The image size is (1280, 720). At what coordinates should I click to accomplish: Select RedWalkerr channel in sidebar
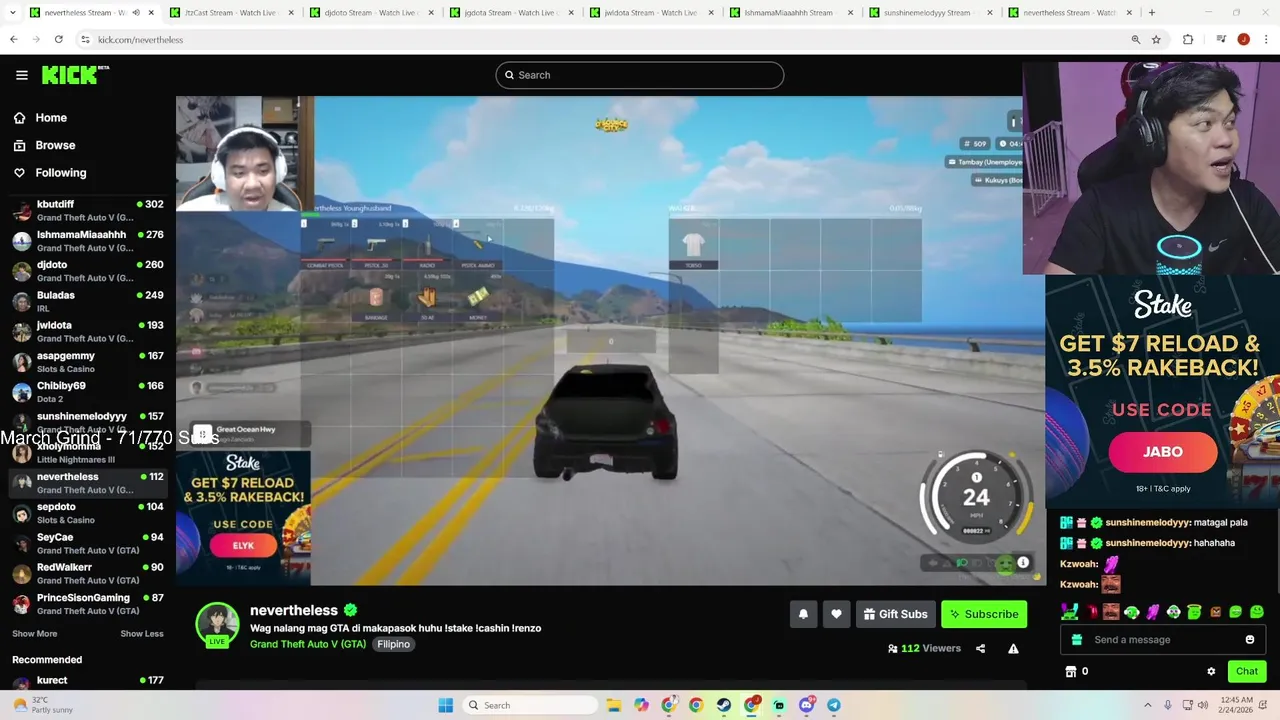(87, 573)
